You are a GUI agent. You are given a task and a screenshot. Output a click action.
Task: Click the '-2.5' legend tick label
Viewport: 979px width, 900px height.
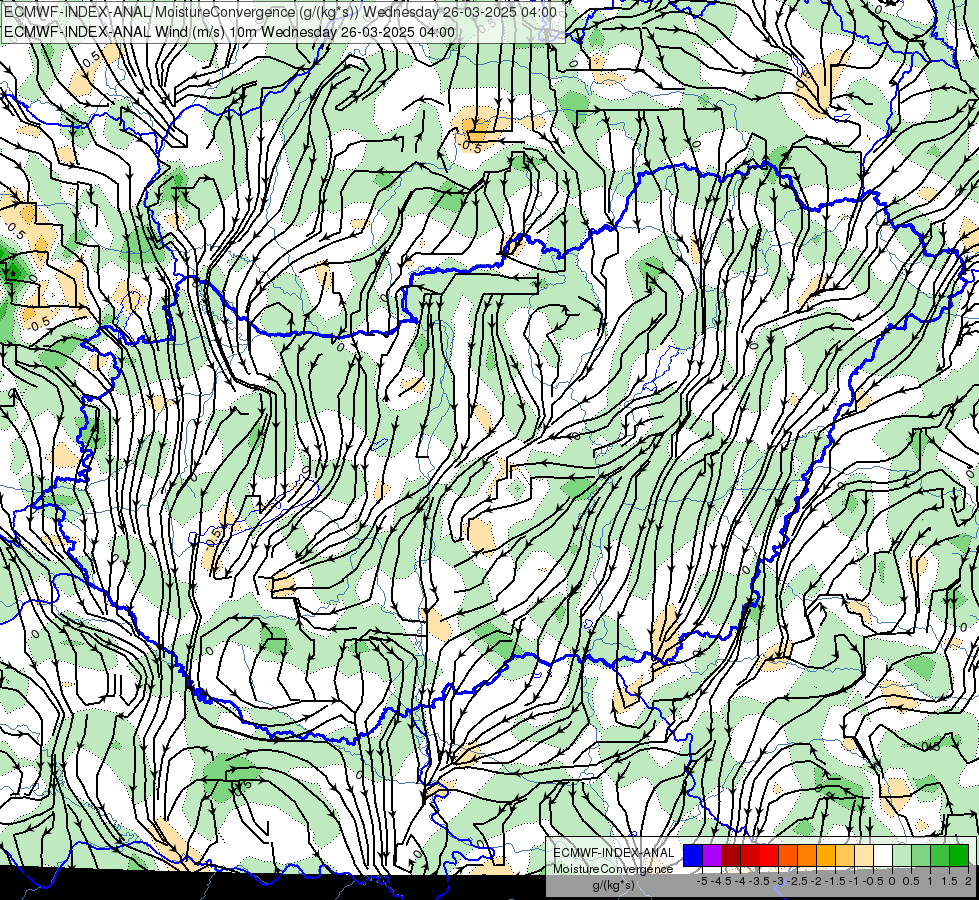pyautogui.click(x=797, y=881)
